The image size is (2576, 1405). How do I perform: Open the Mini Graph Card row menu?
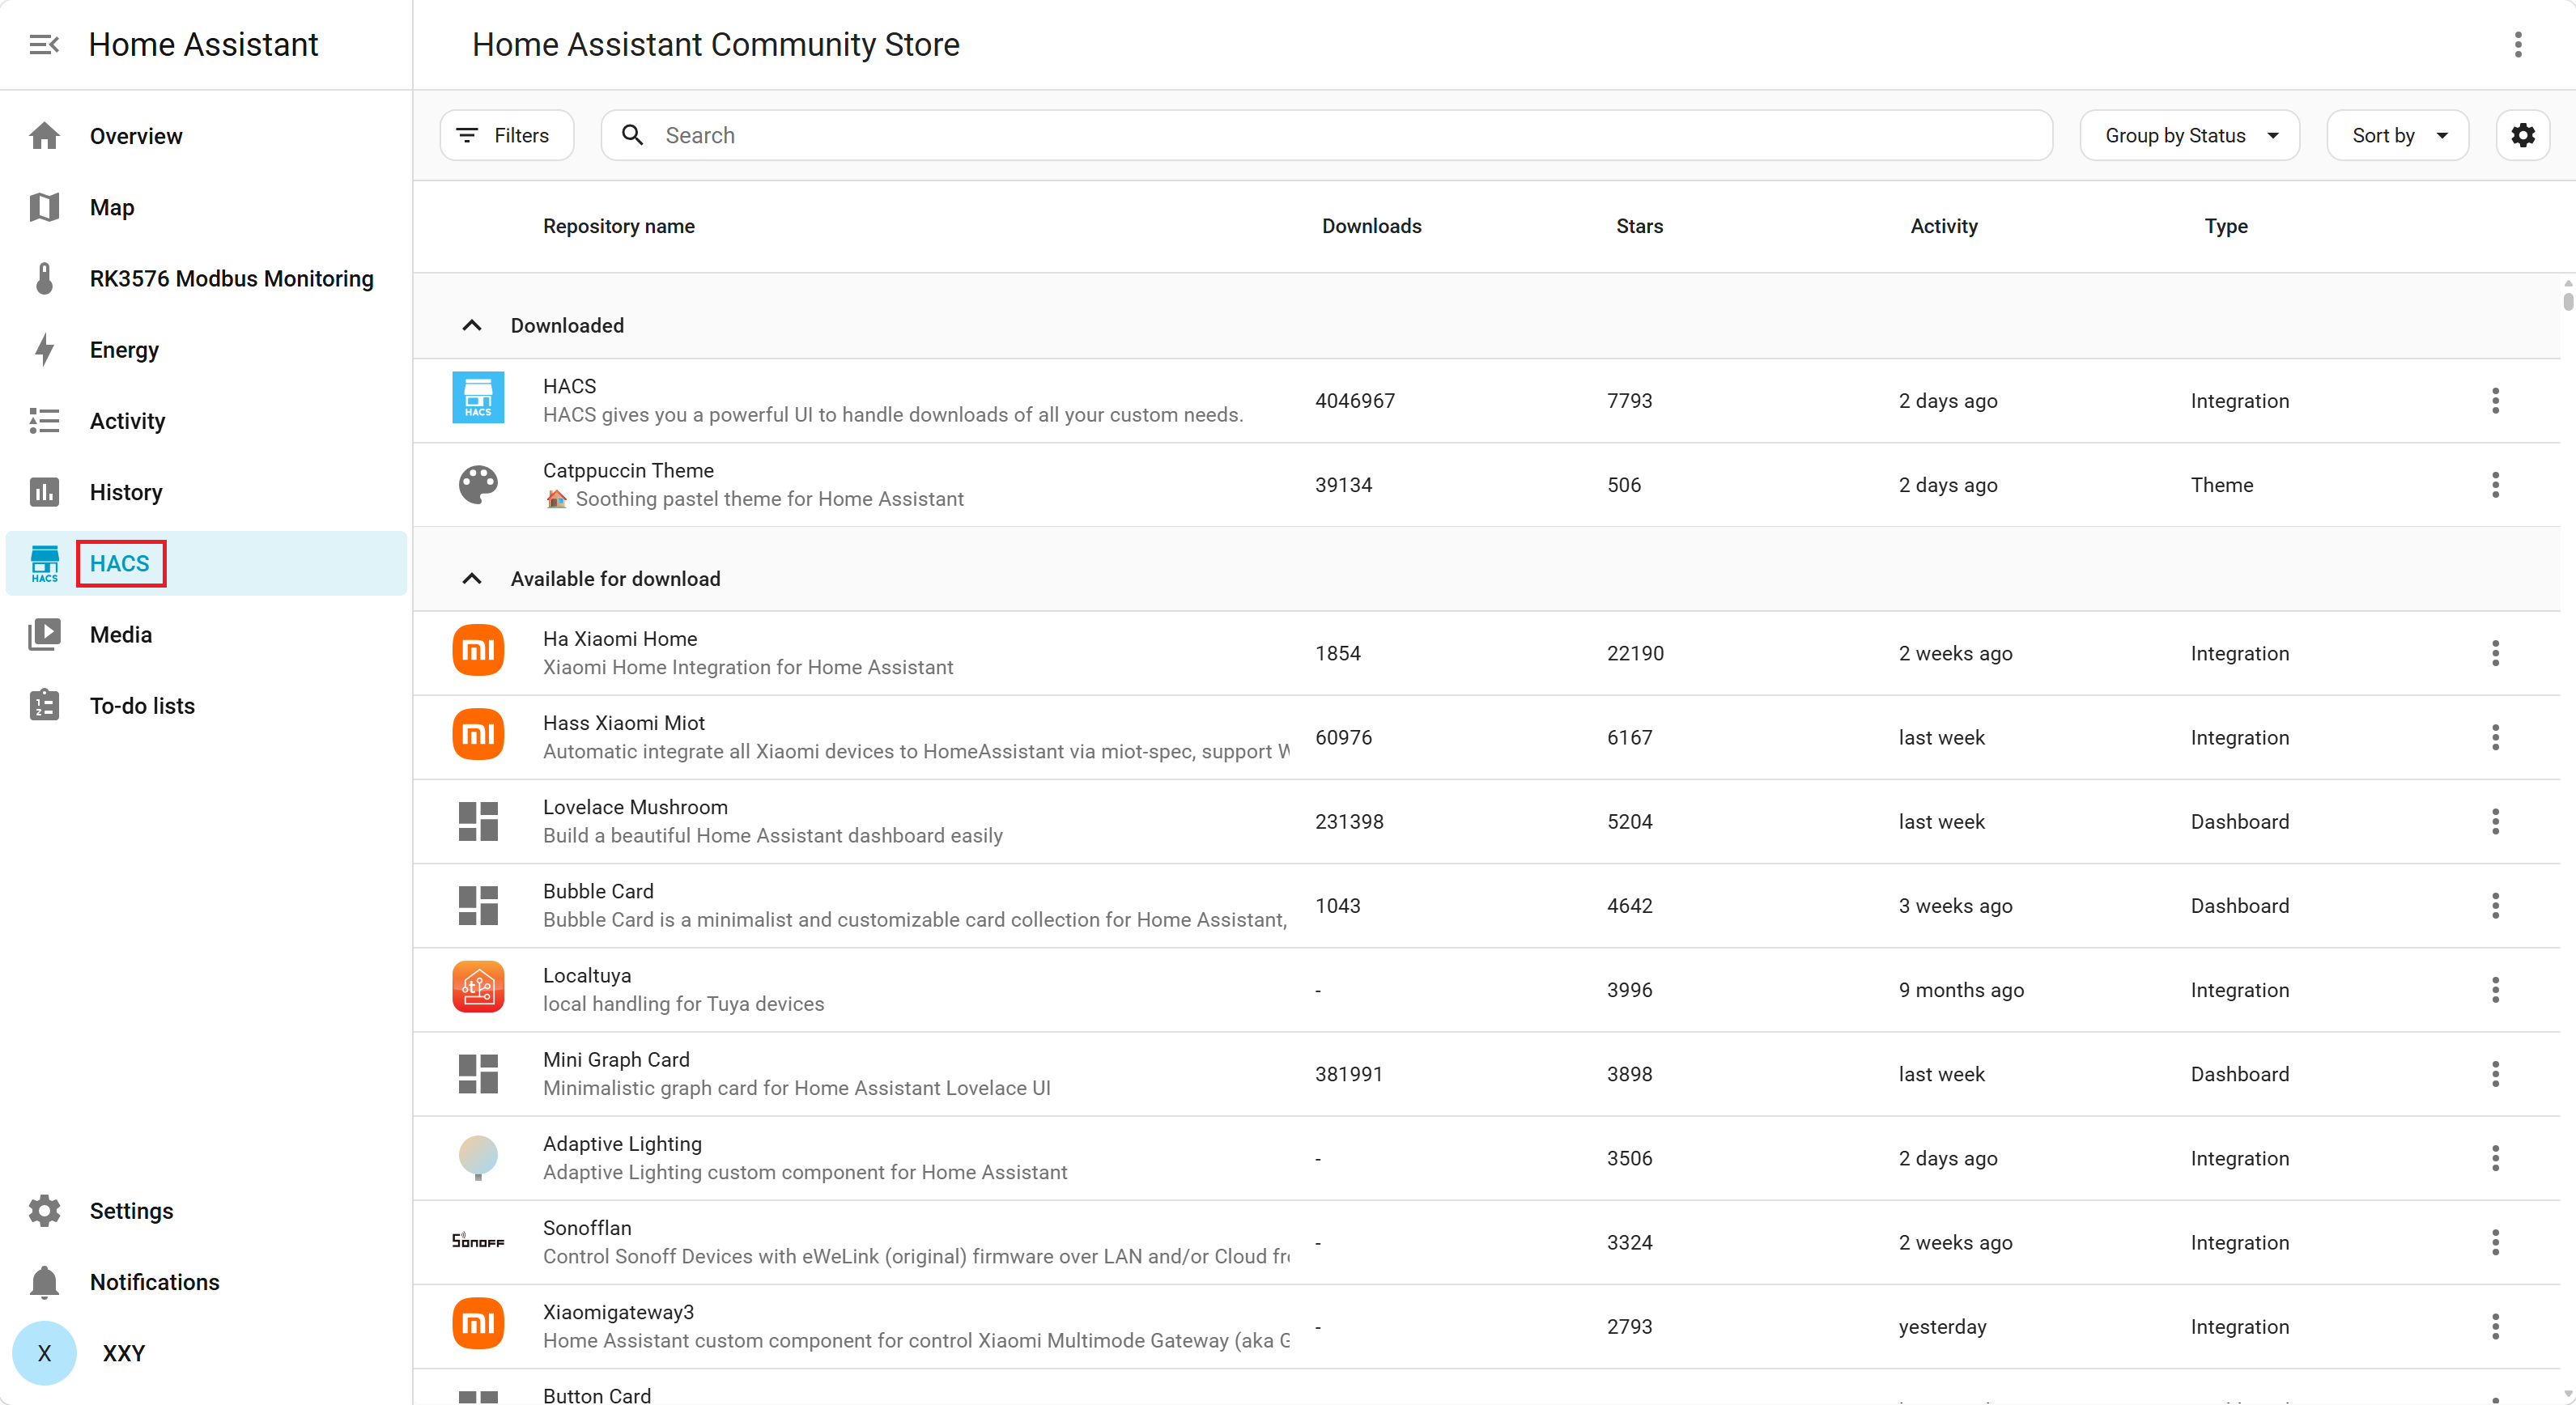coord(2495,1074)
